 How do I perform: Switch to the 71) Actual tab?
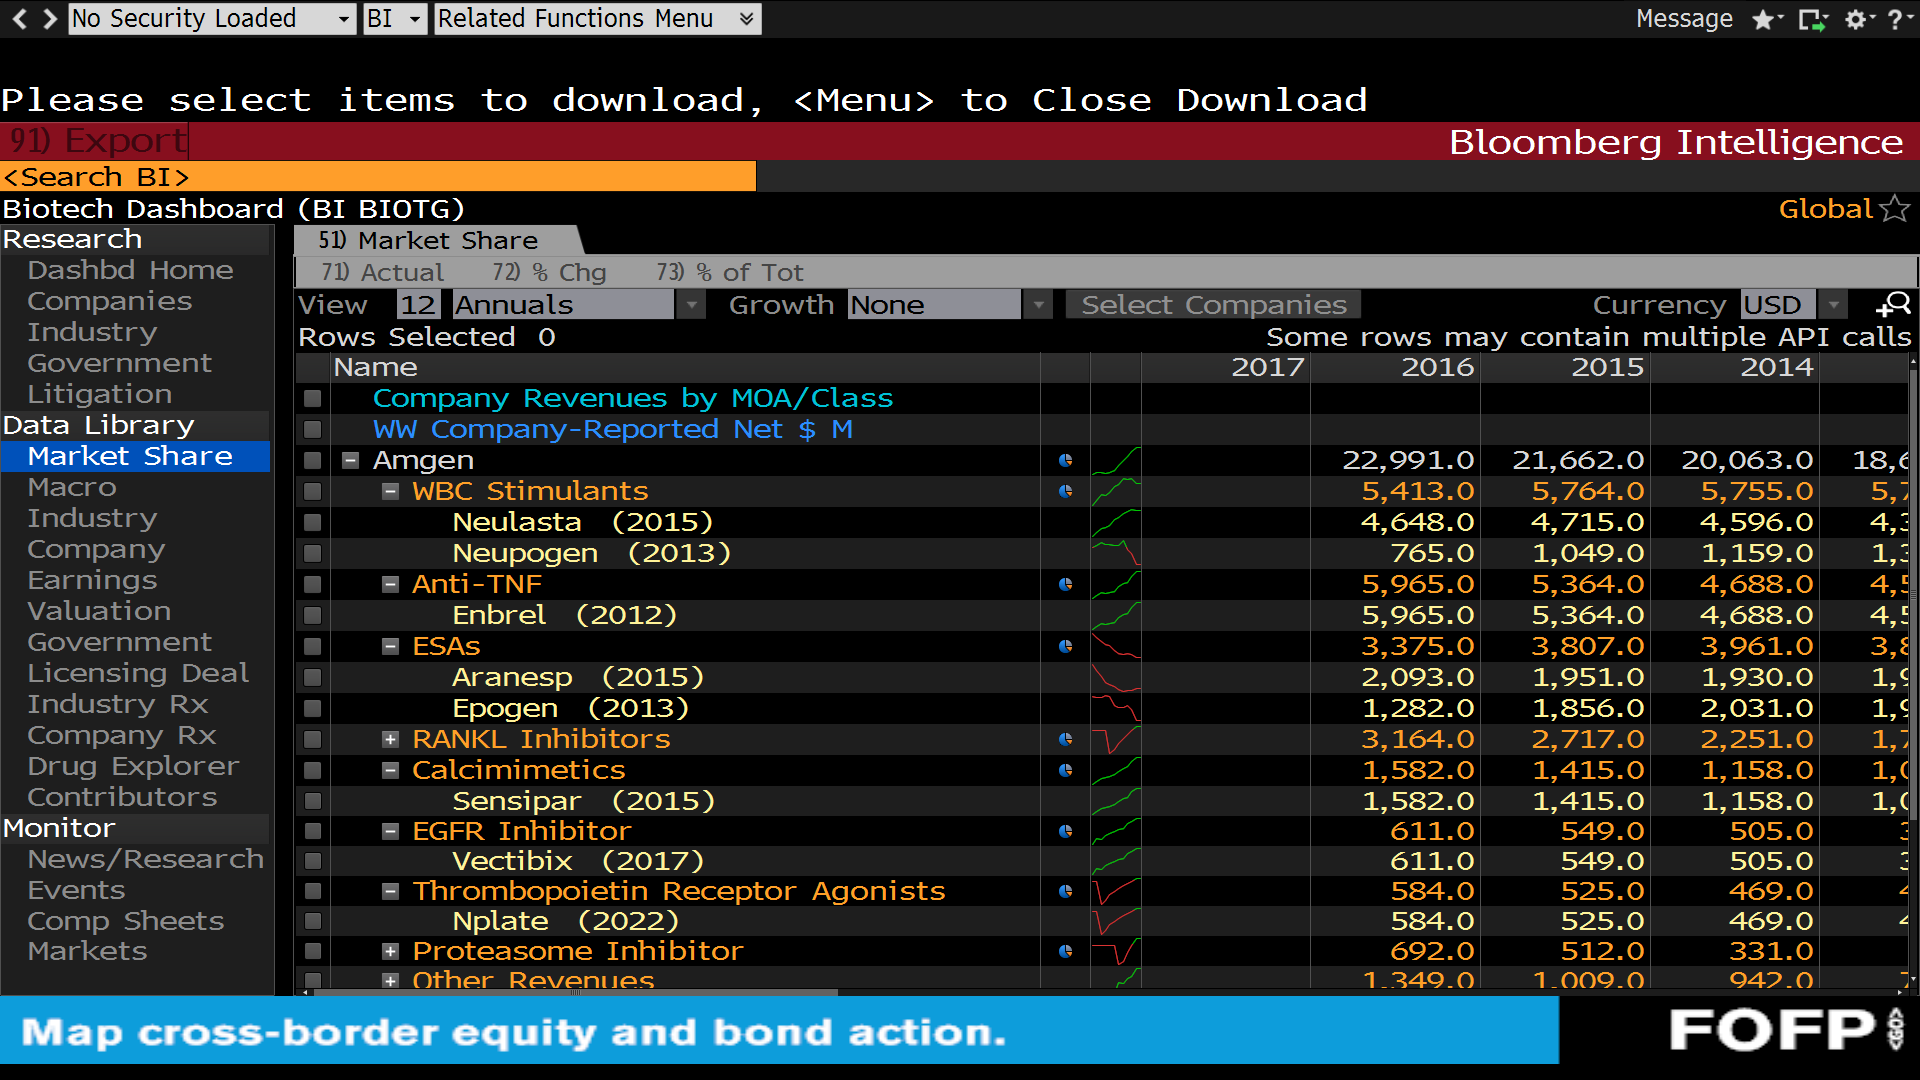[382, 272]
